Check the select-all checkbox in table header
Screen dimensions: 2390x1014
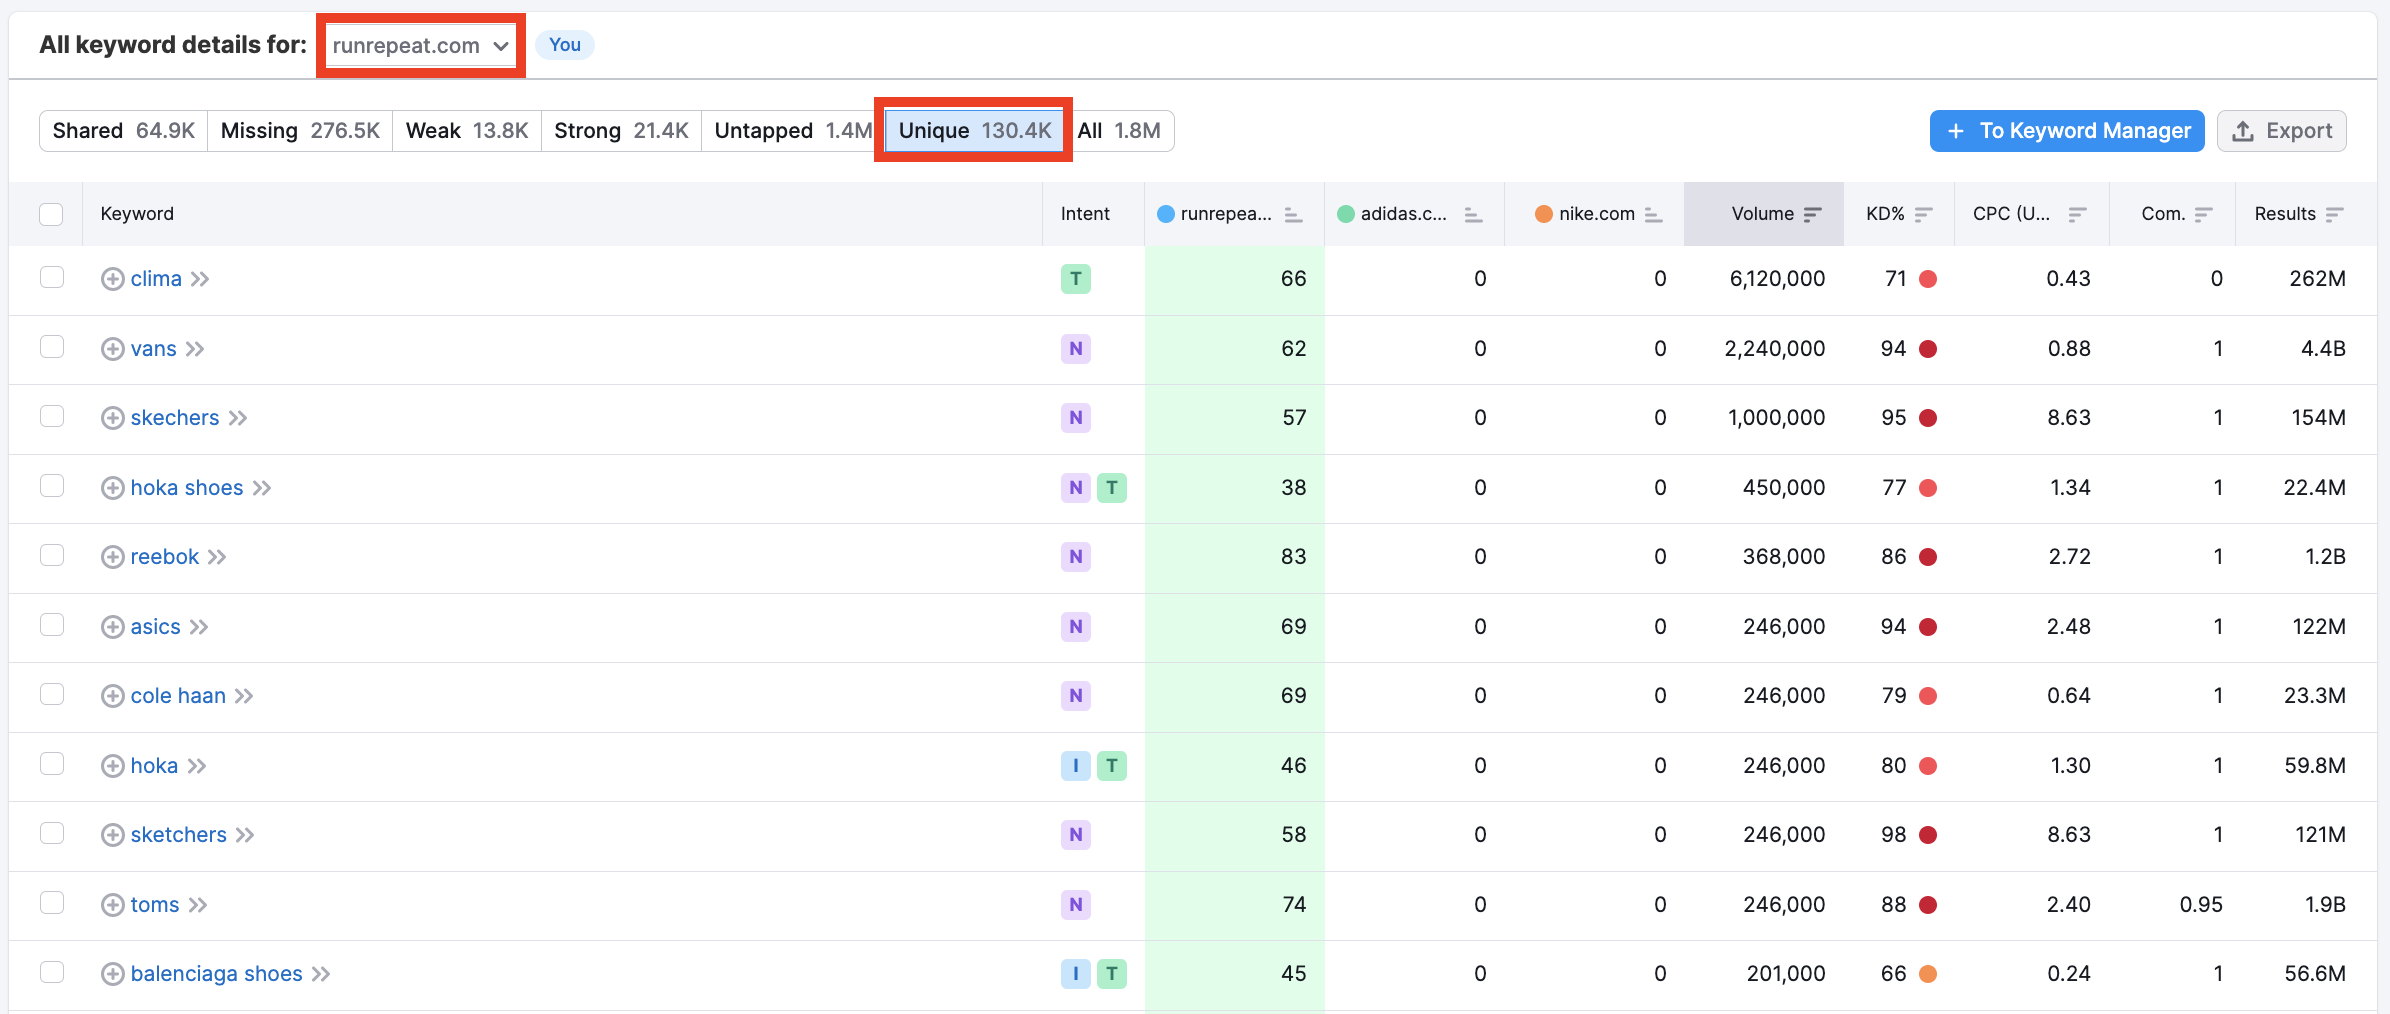(x=51, y=213)
